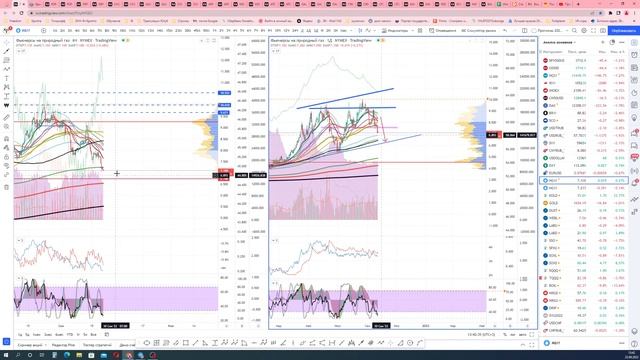Open Windows Start menu
Image resolution: width=640 pixels, height=360 pixels.
click(6, 356)
